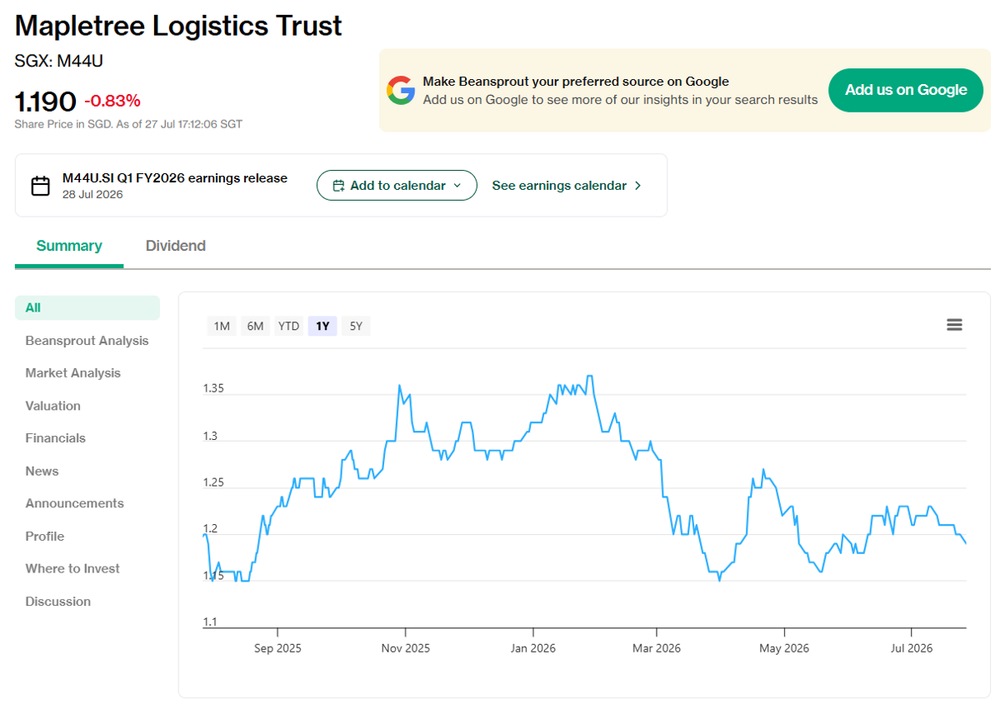Click the SGX: M44U ticker text
The width and height of the screenshot is (1000, 709).
click(59, 61)
